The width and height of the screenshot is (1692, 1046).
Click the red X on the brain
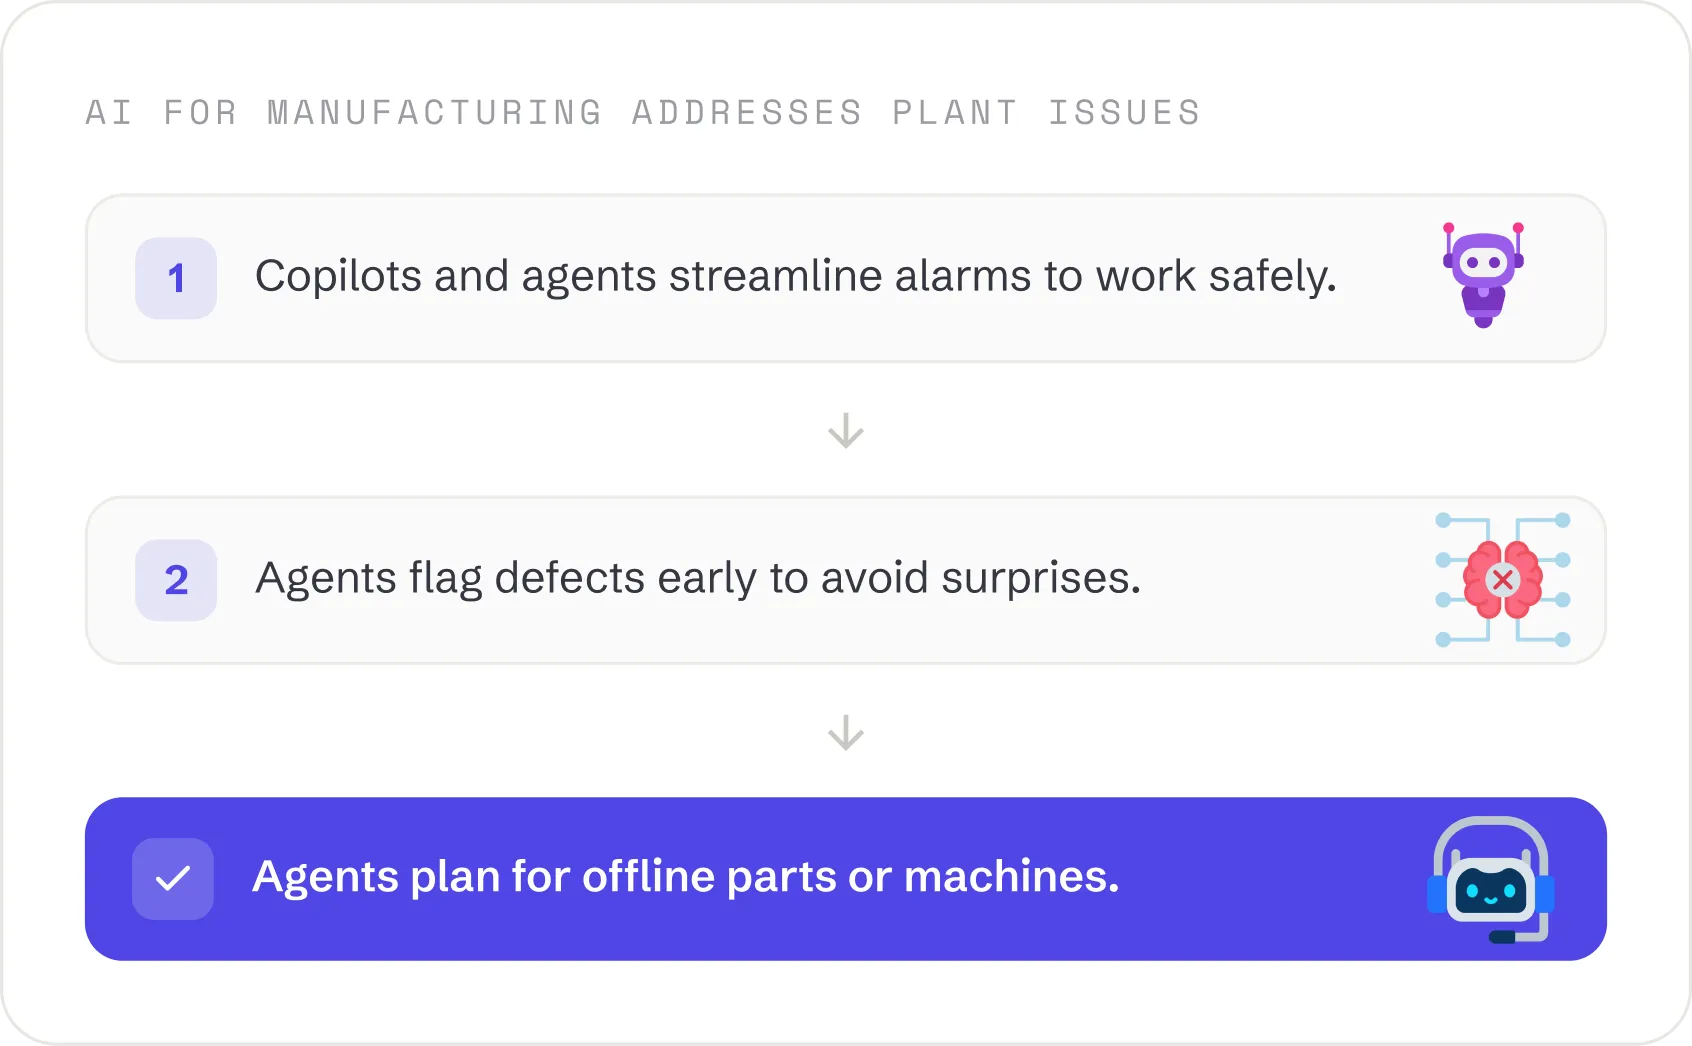1502,580
